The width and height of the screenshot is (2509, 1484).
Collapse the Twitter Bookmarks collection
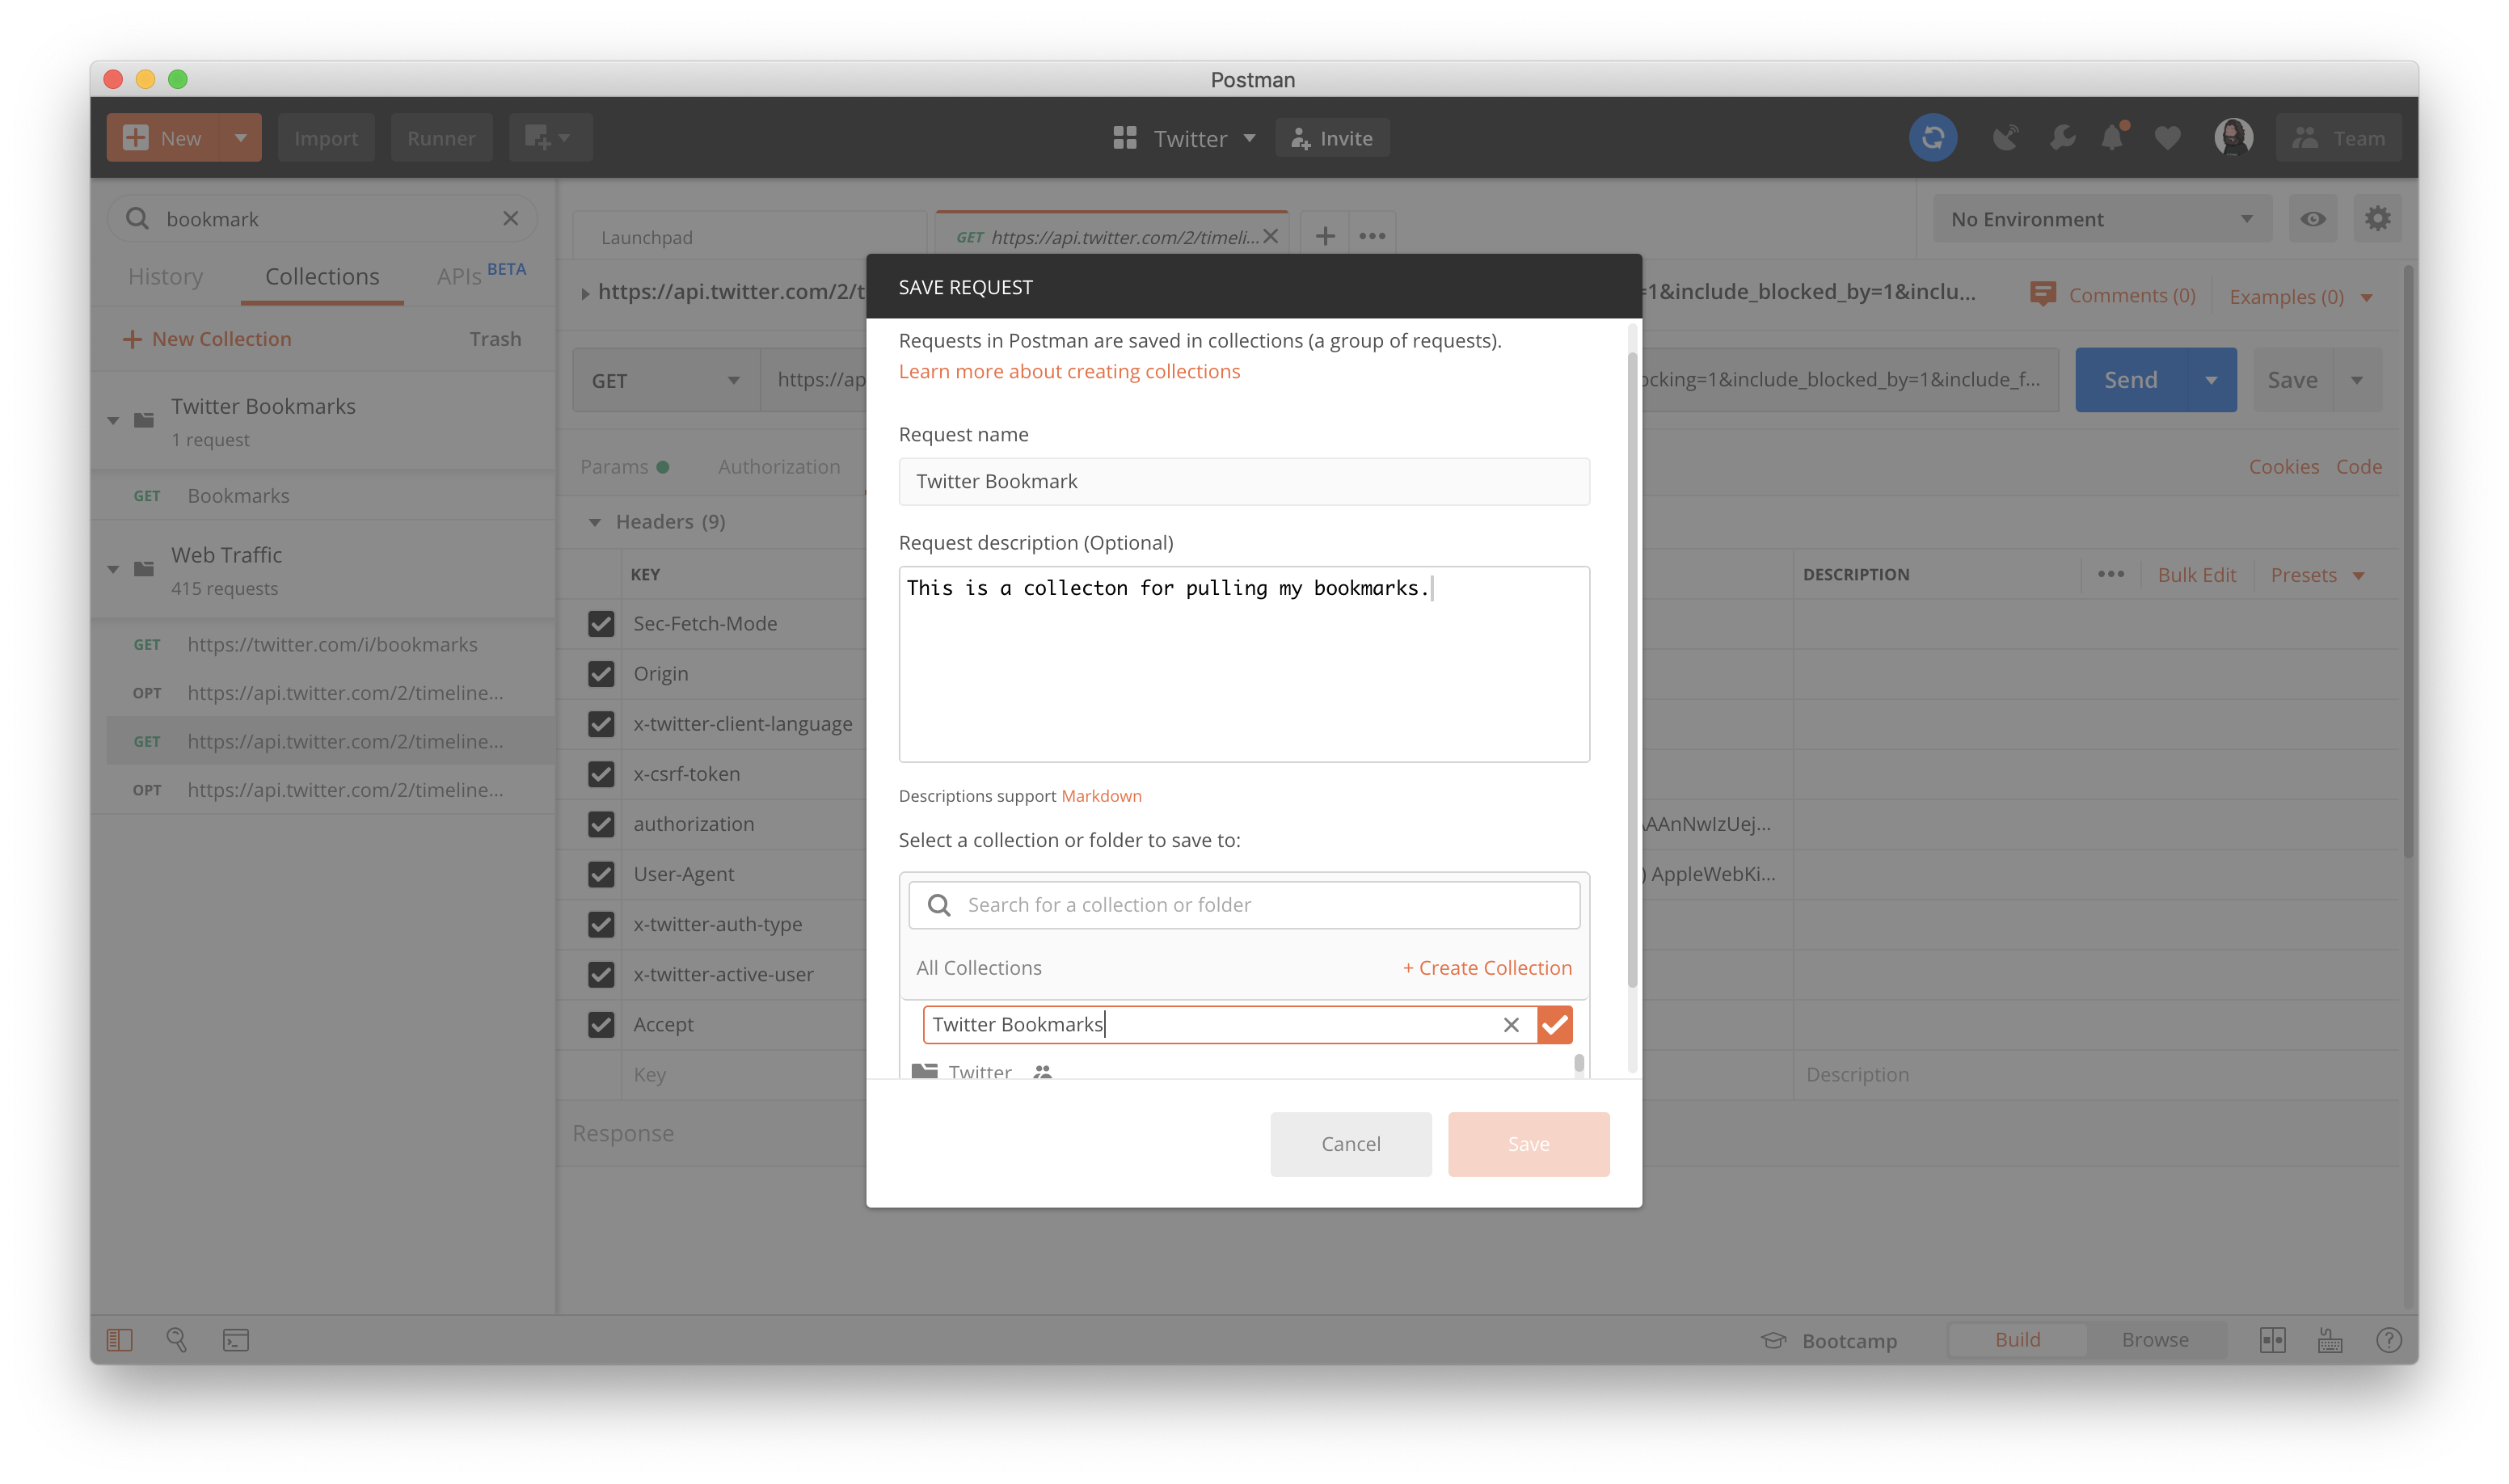pyautogui.click(x=113, y=420)
